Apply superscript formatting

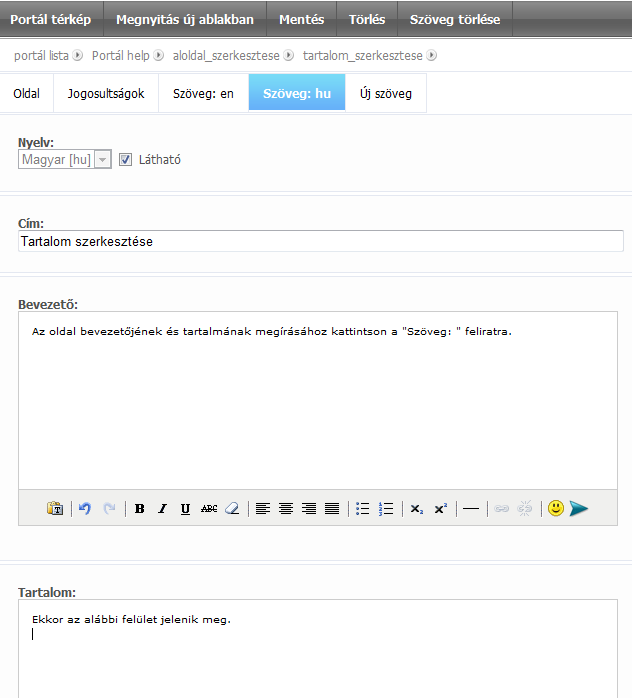(441, 508)
